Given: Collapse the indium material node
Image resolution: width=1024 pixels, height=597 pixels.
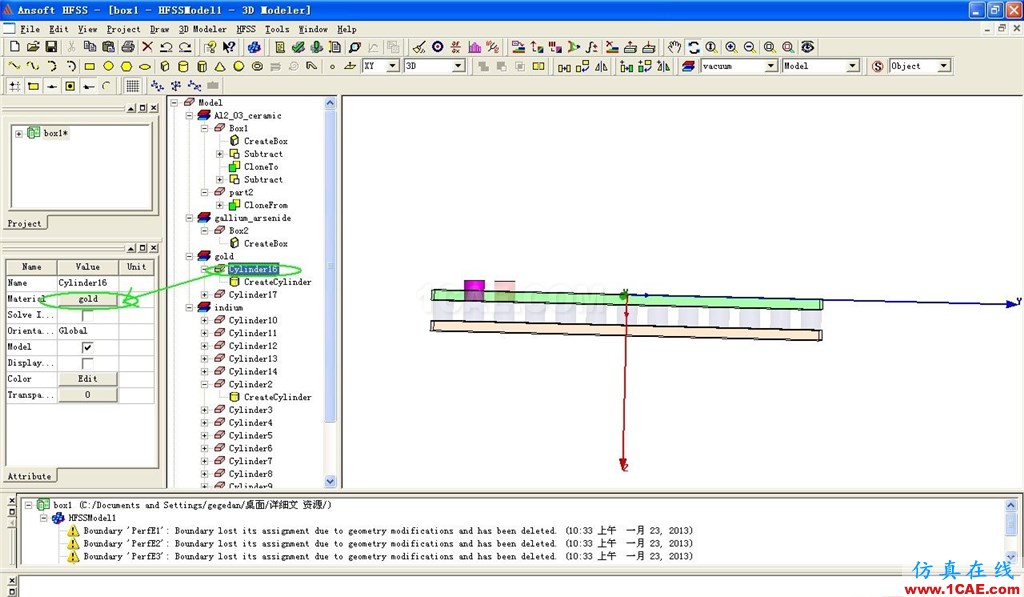Looking at the screenshot, I should pyautogui.click(x=189, y=308).
